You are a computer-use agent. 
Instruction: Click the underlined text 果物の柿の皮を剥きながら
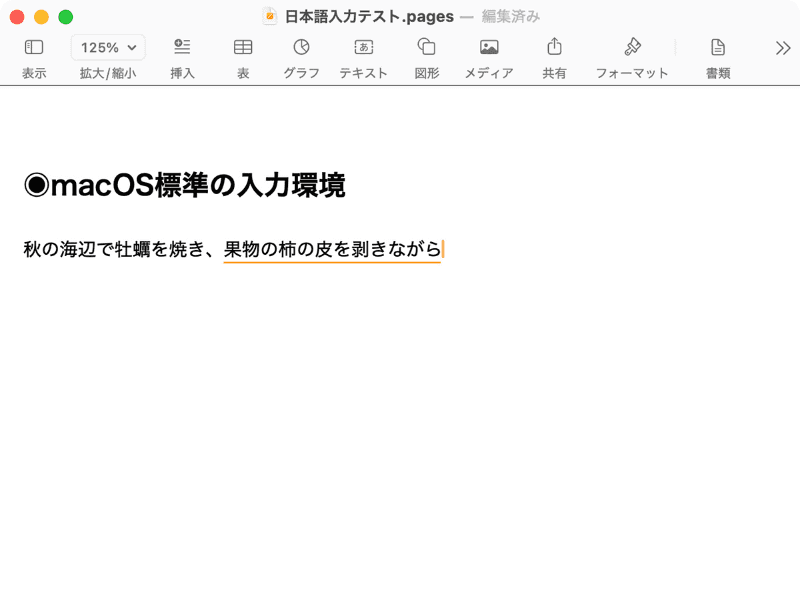coord(332,249)
